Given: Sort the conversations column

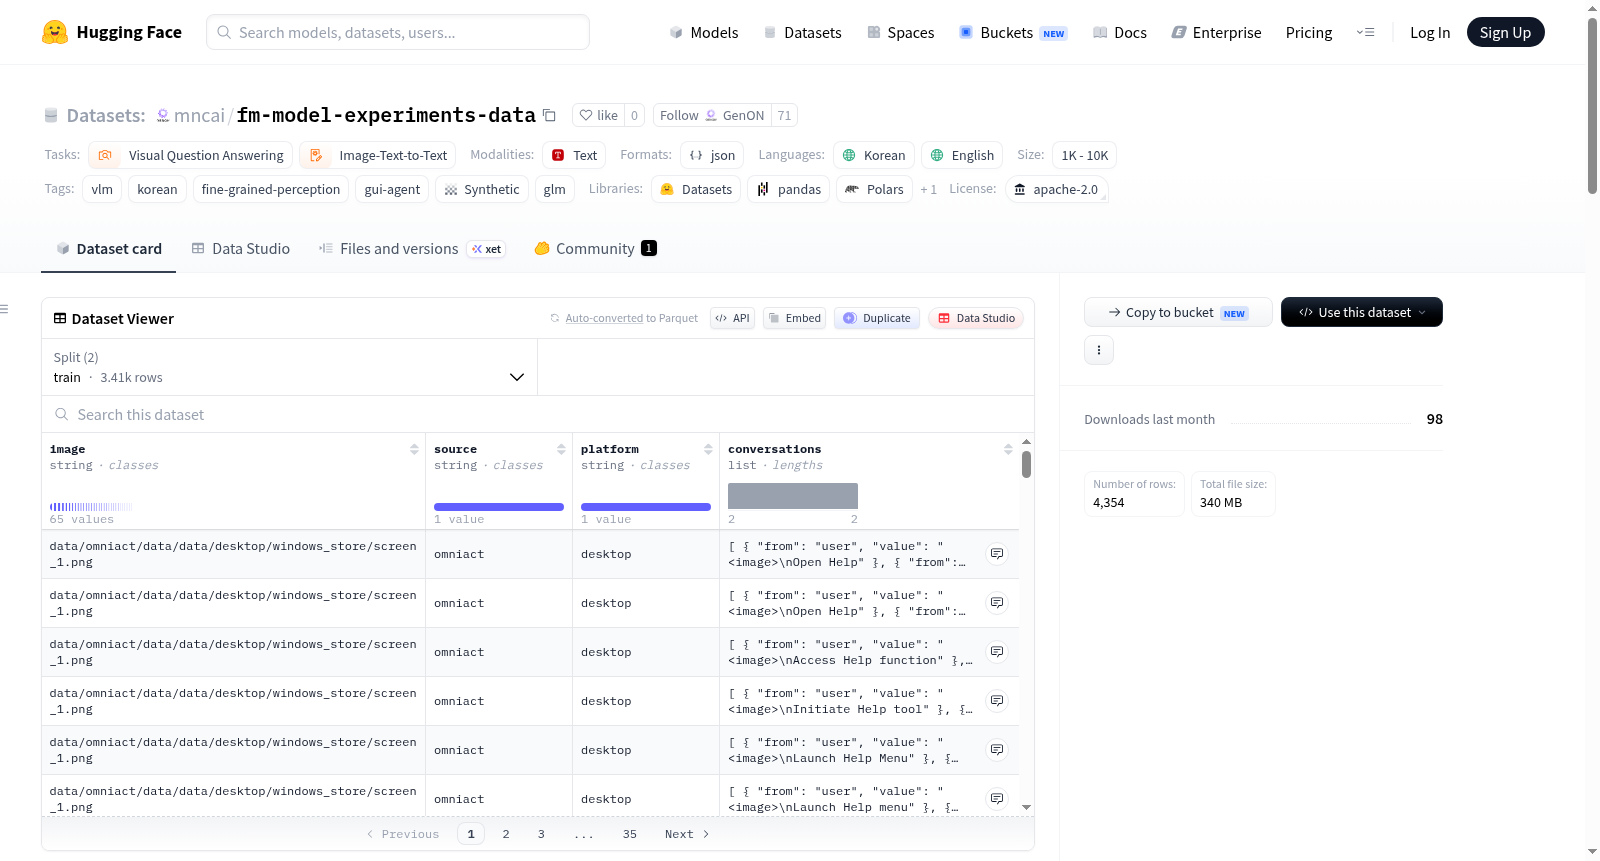Looking at the screenshot, I should (1008, 450).
